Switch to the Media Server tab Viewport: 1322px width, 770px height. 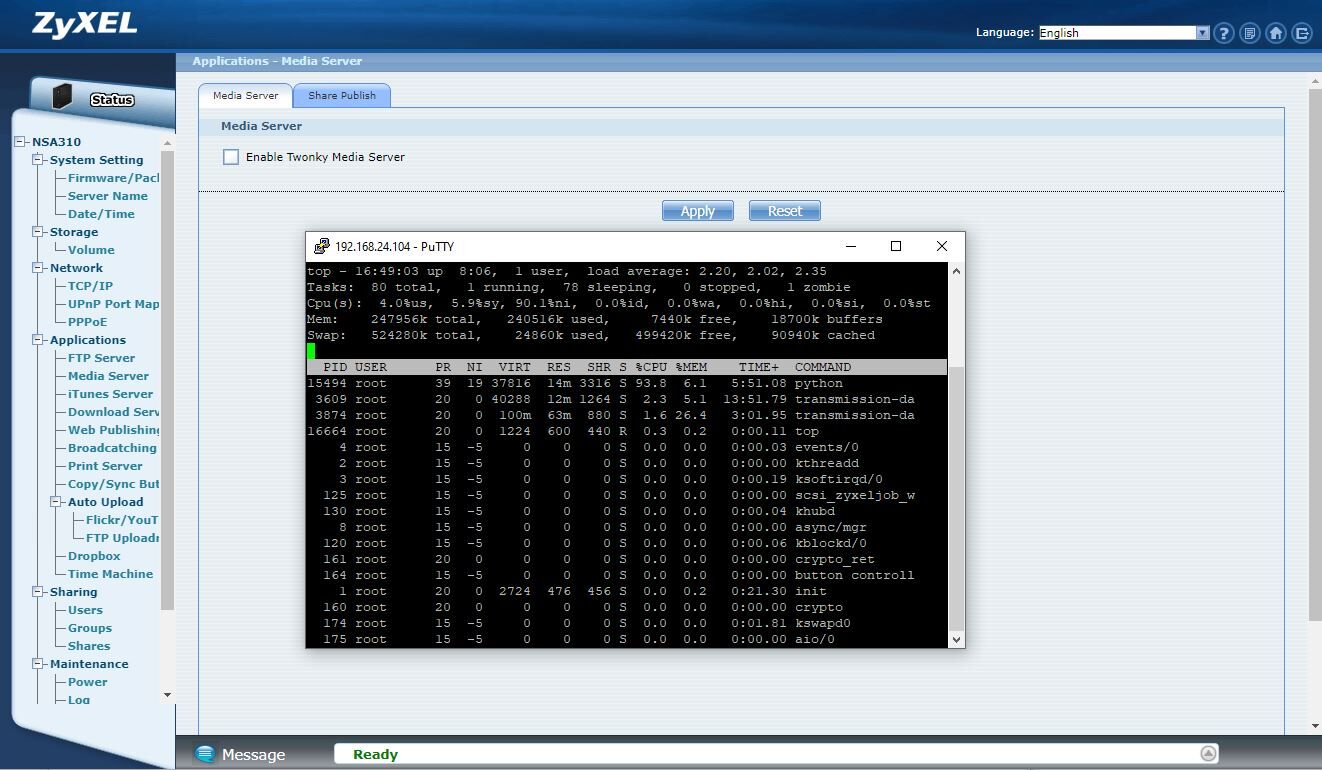coord(245,96)
